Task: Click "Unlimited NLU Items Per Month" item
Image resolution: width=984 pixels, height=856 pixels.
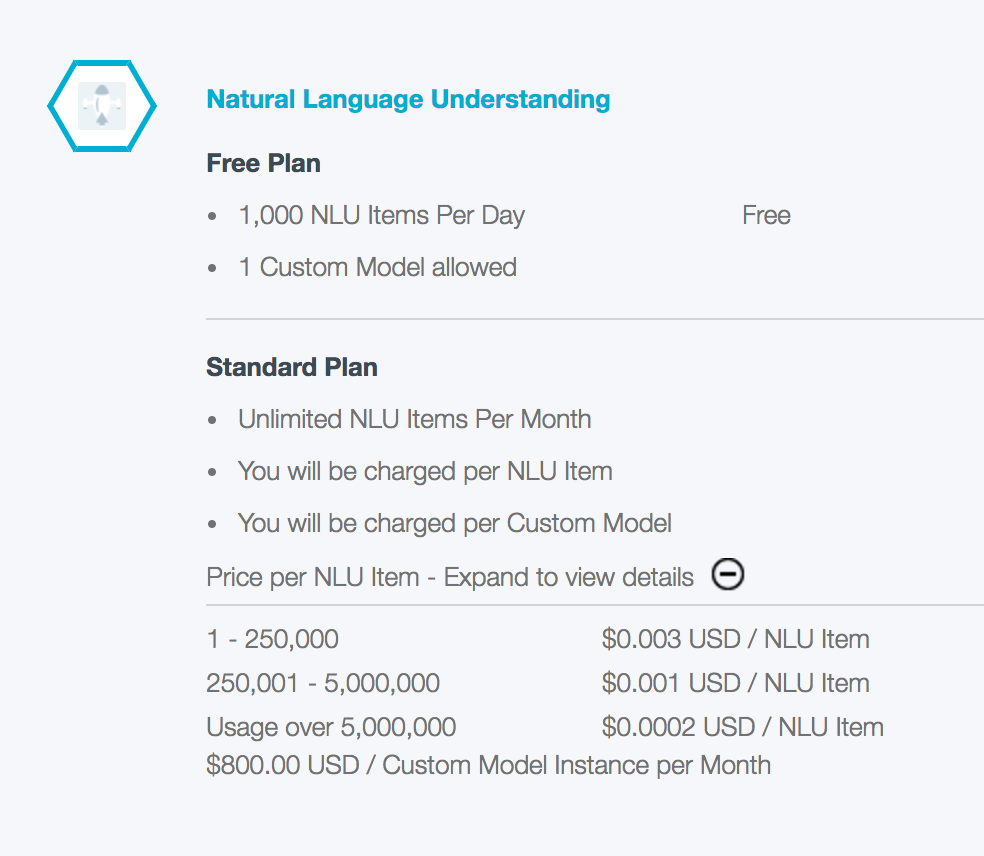Action: (414, 419)
